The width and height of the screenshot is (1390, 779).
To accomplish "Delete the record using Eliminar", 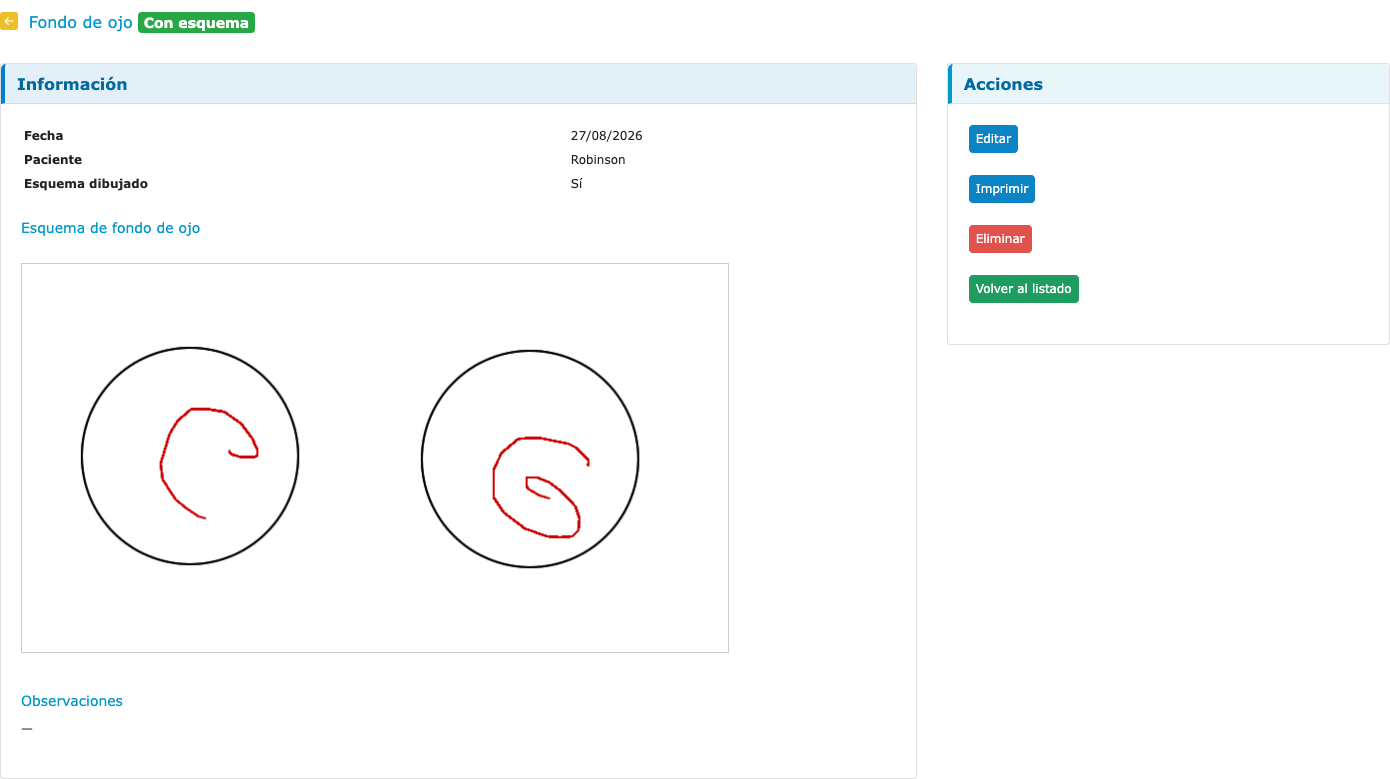I will [1000, 239].
